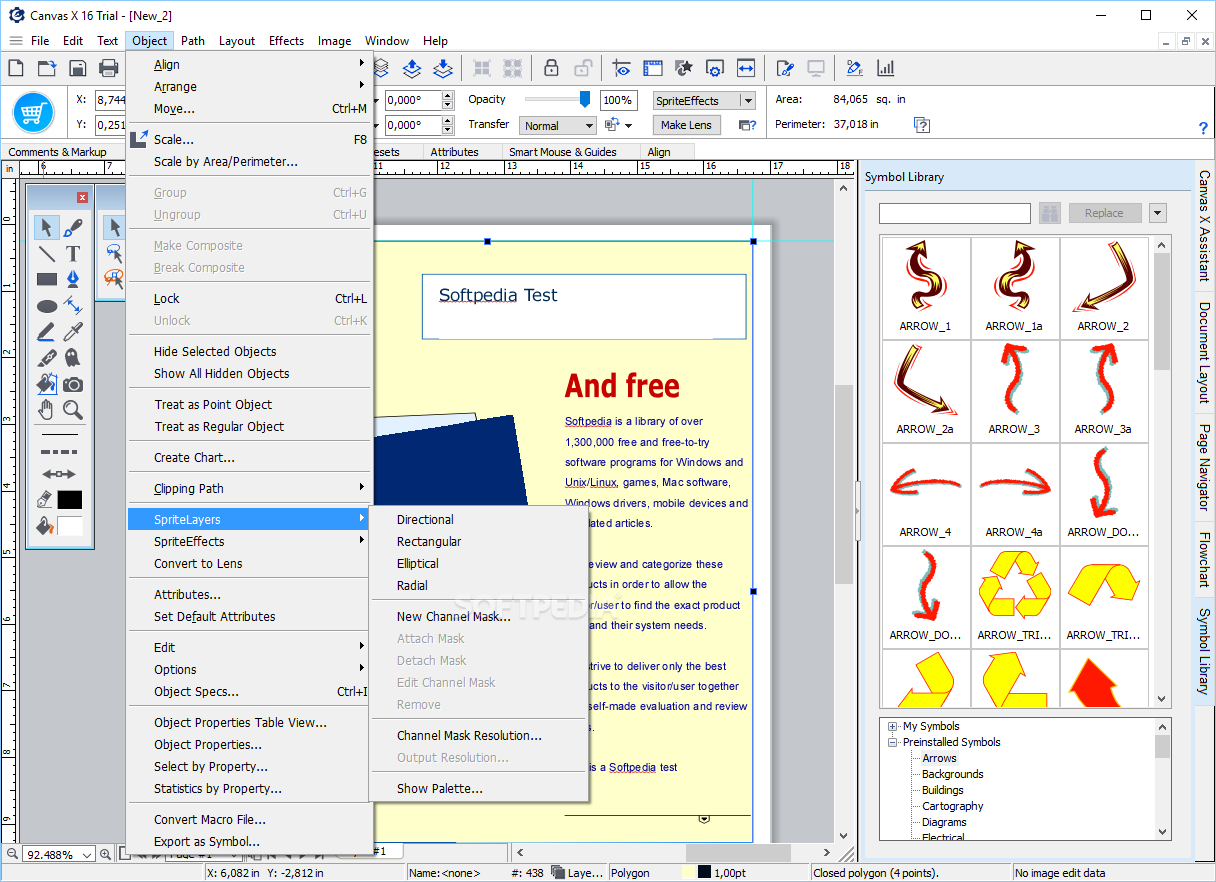
Task: Click the Save disk toolbar icon
Action: [78, 68]
